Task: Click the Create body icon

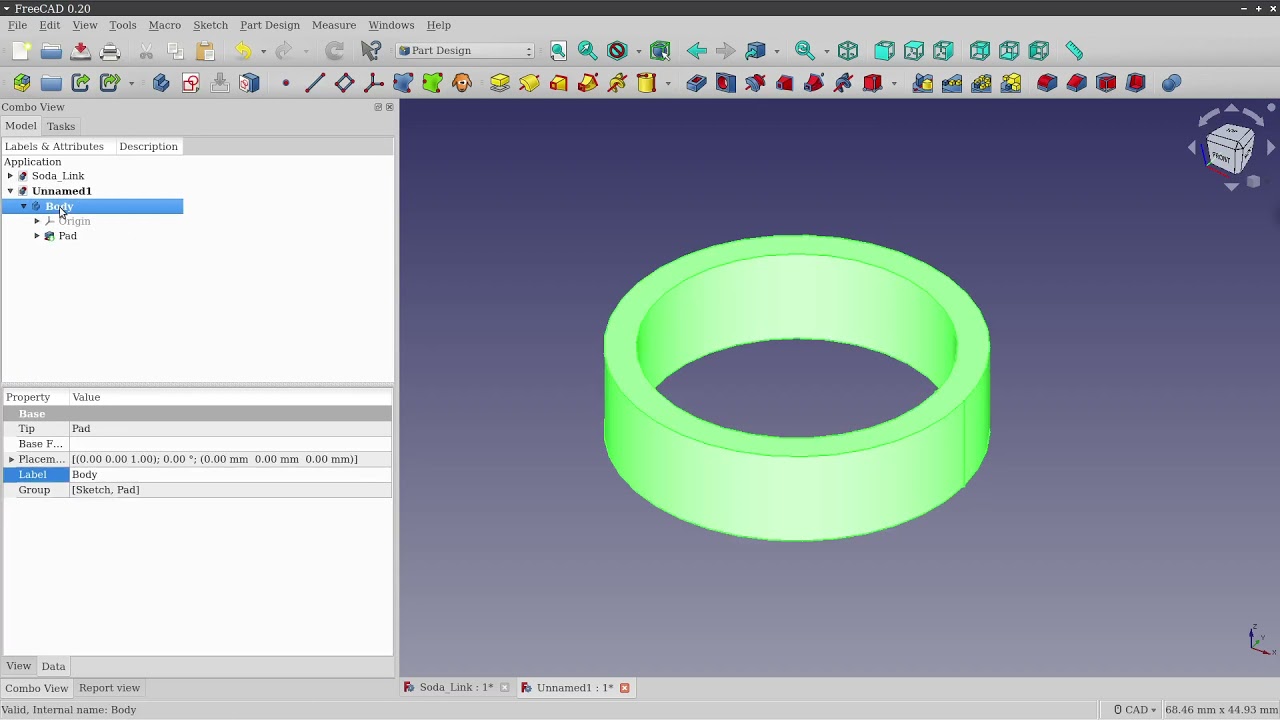Action: [x=161, y=83]
